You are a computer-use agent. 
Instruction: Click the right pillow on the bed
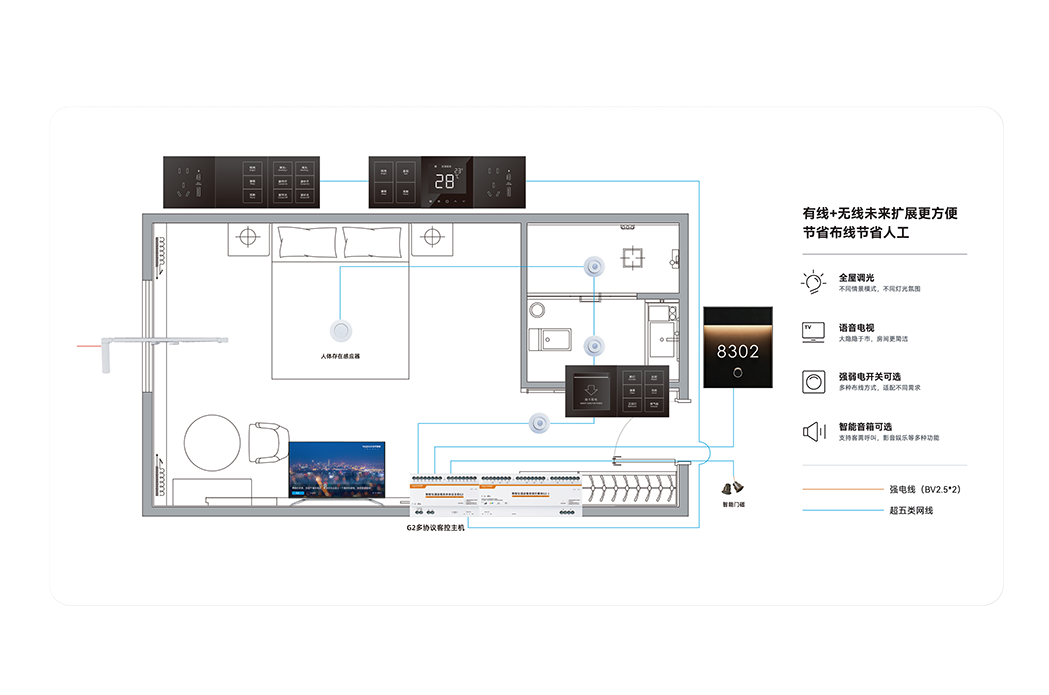pos(373,241)
